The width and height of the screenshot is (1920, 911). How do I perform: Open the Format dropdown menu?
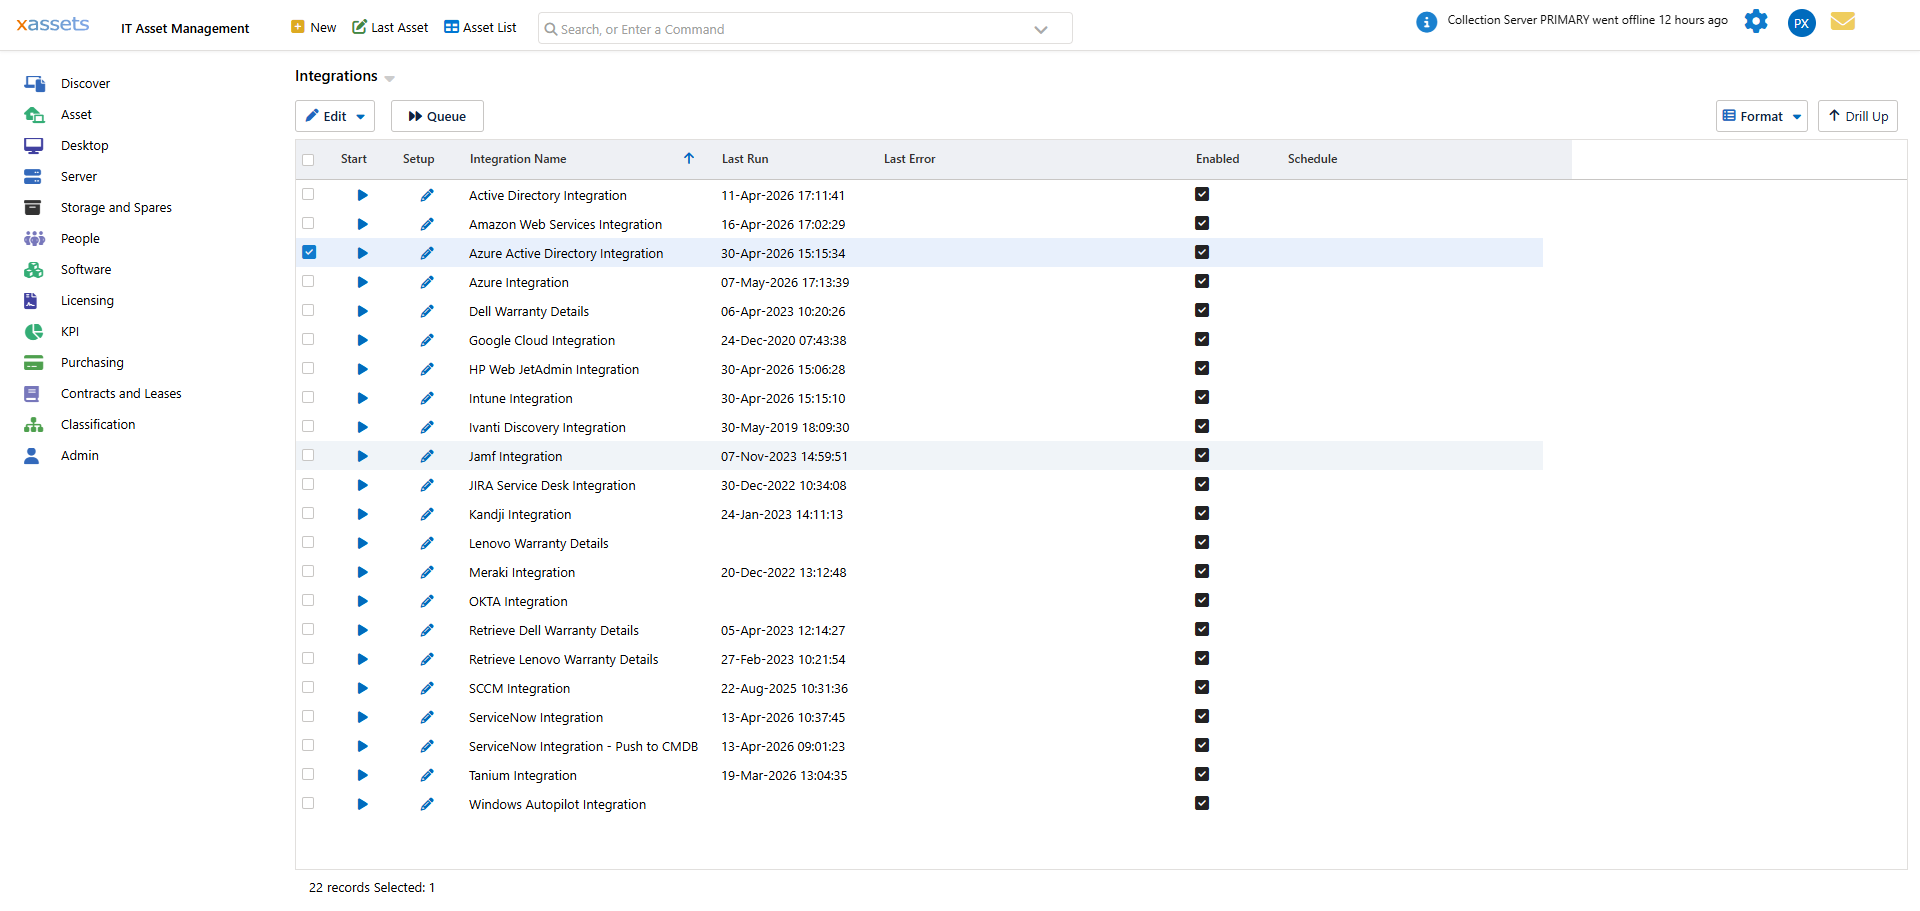[x=1762, y=116]
